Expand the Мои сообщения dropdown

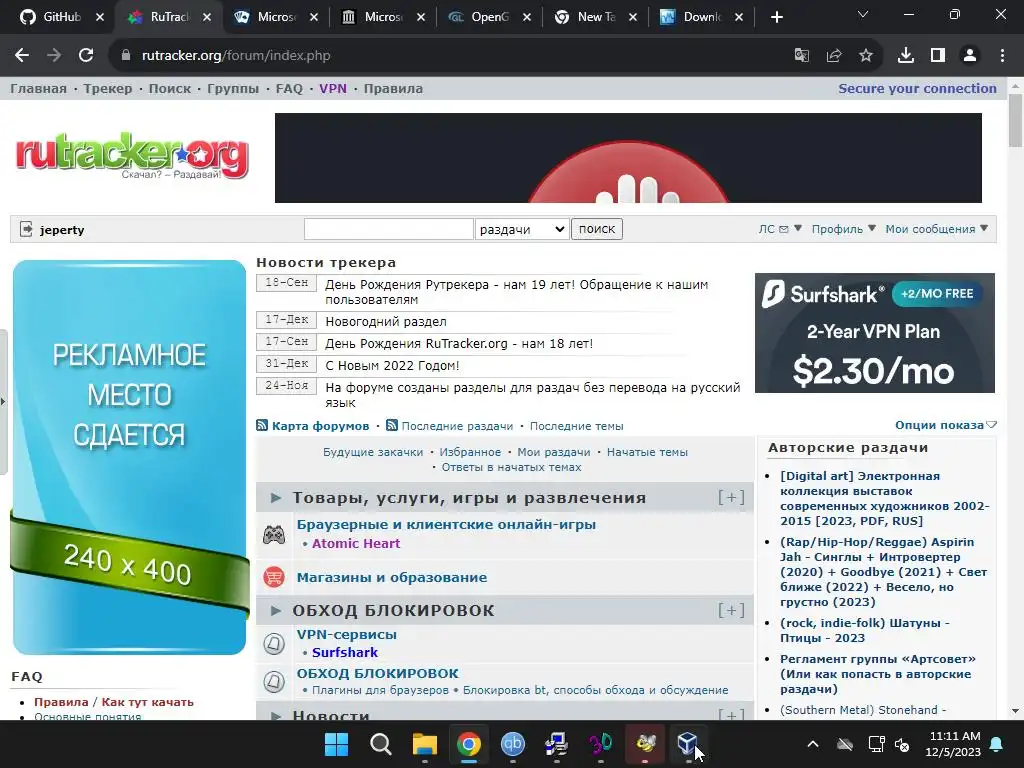tap(936, 229)
